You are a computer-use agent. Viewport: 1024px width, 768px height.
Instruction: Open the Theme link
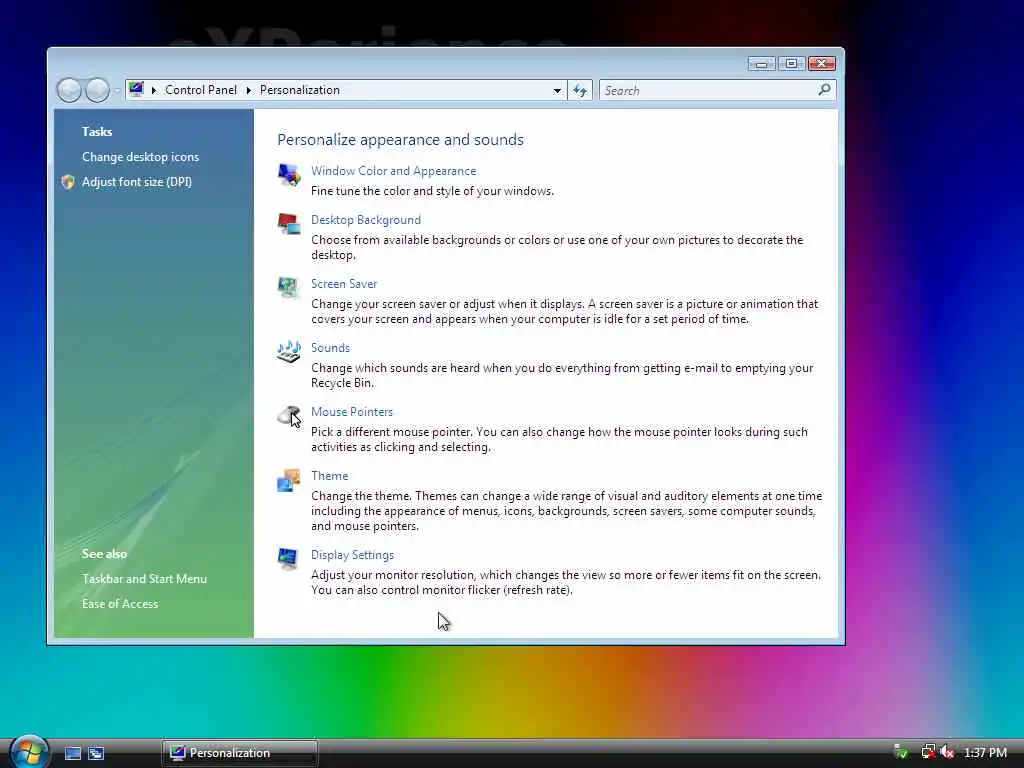(330, 476)
